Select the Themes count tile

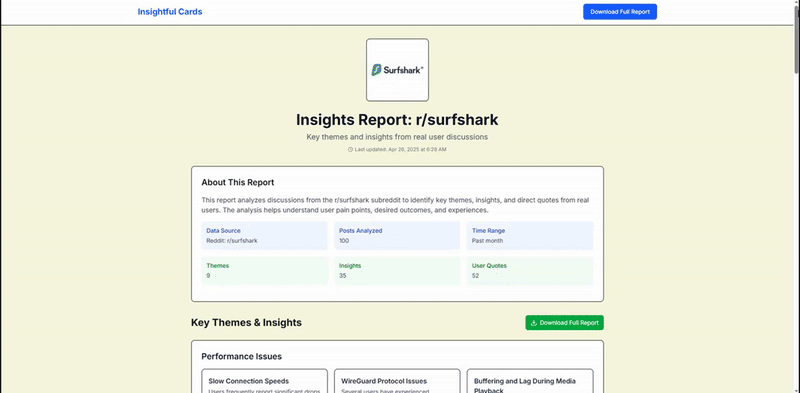264,271
